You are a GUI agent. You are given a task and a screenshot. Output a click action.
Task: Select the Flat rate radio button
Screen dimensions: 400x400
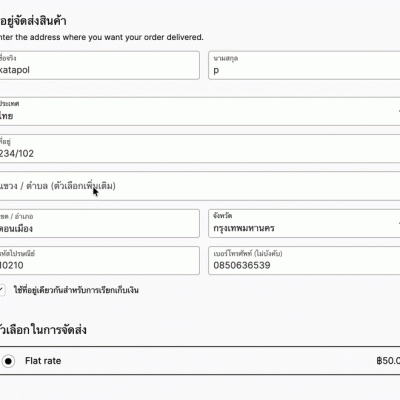[8, 361]
